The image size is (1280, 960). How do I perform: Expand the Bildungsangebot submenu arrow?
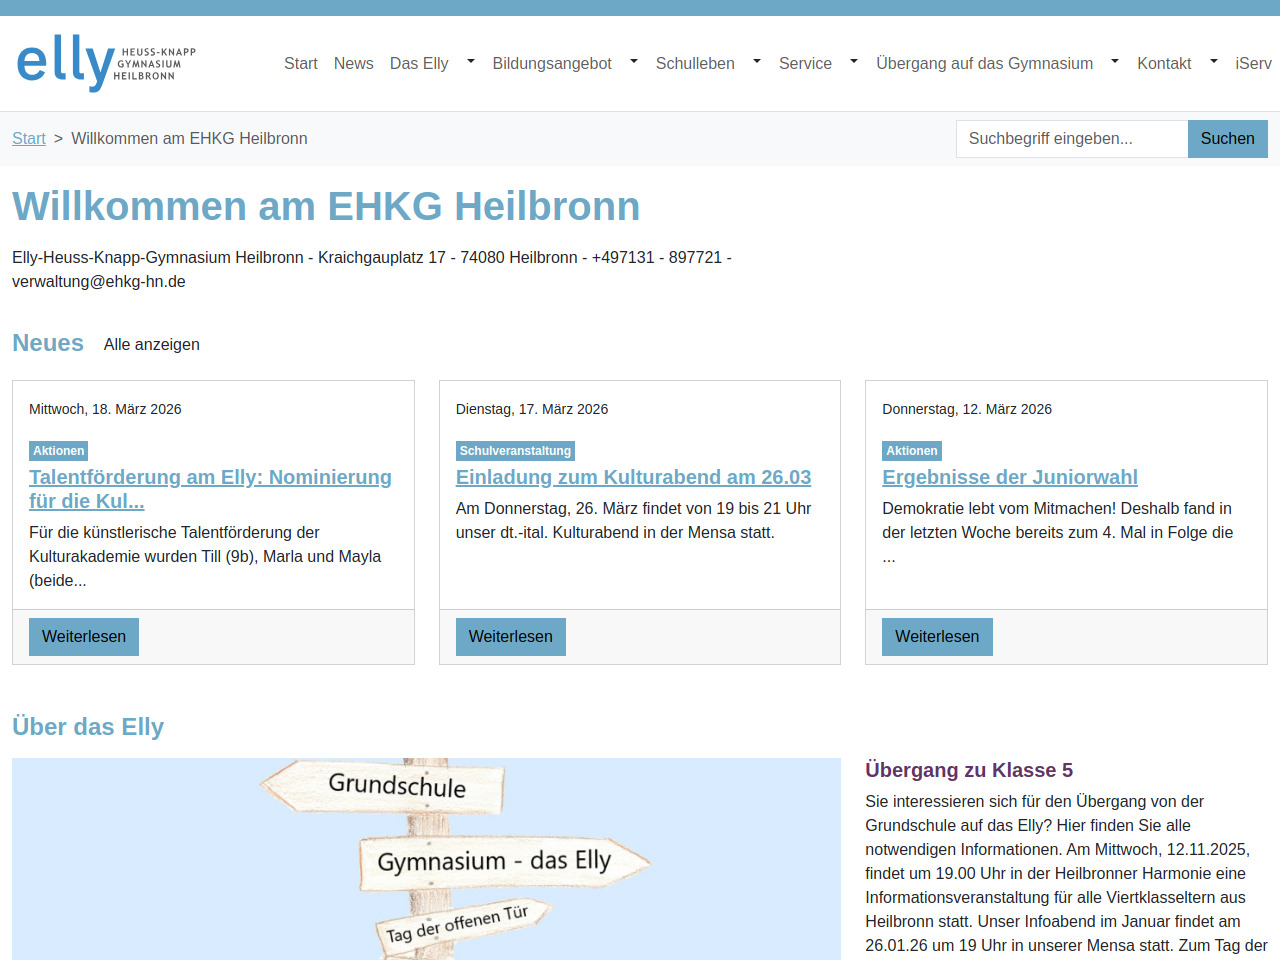click(x=634, y=61)
